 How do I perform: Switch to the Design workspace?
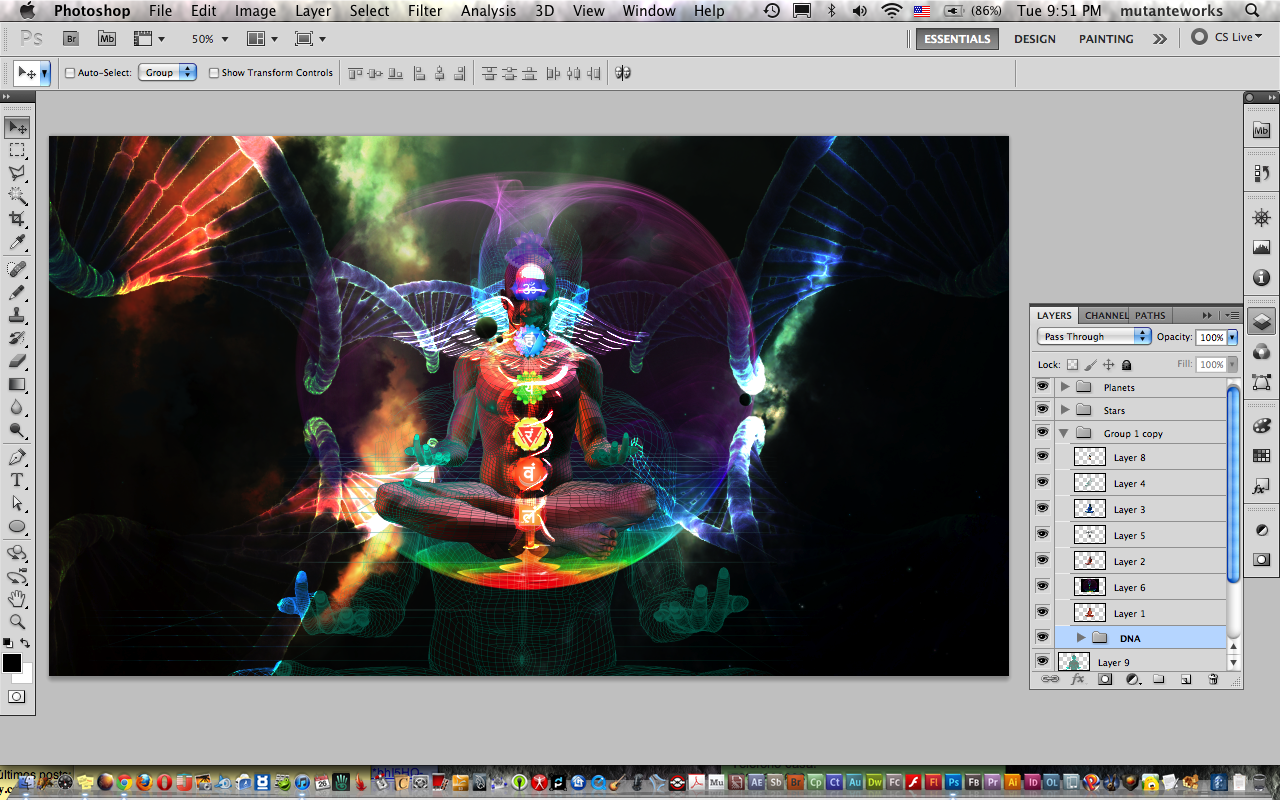click(1034, 39)
